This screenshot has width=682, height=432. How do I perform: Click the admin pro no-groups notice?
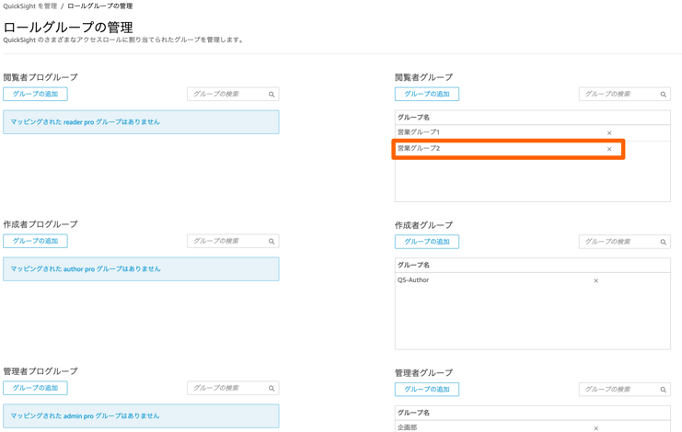pyautogui.click(x=141, y=416)
